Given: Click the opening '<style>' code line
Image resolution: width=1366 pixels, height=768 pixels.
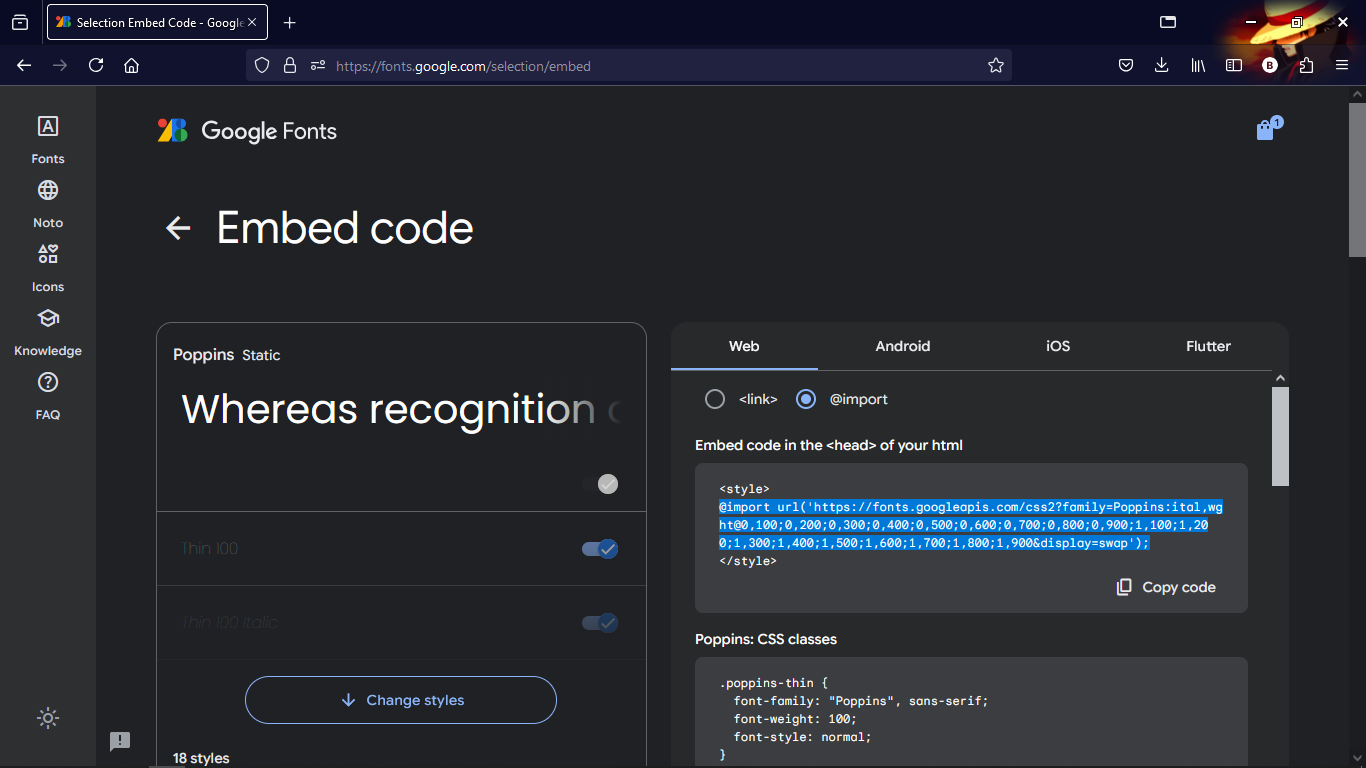Looking at the screenshot, I should point(744,489).
